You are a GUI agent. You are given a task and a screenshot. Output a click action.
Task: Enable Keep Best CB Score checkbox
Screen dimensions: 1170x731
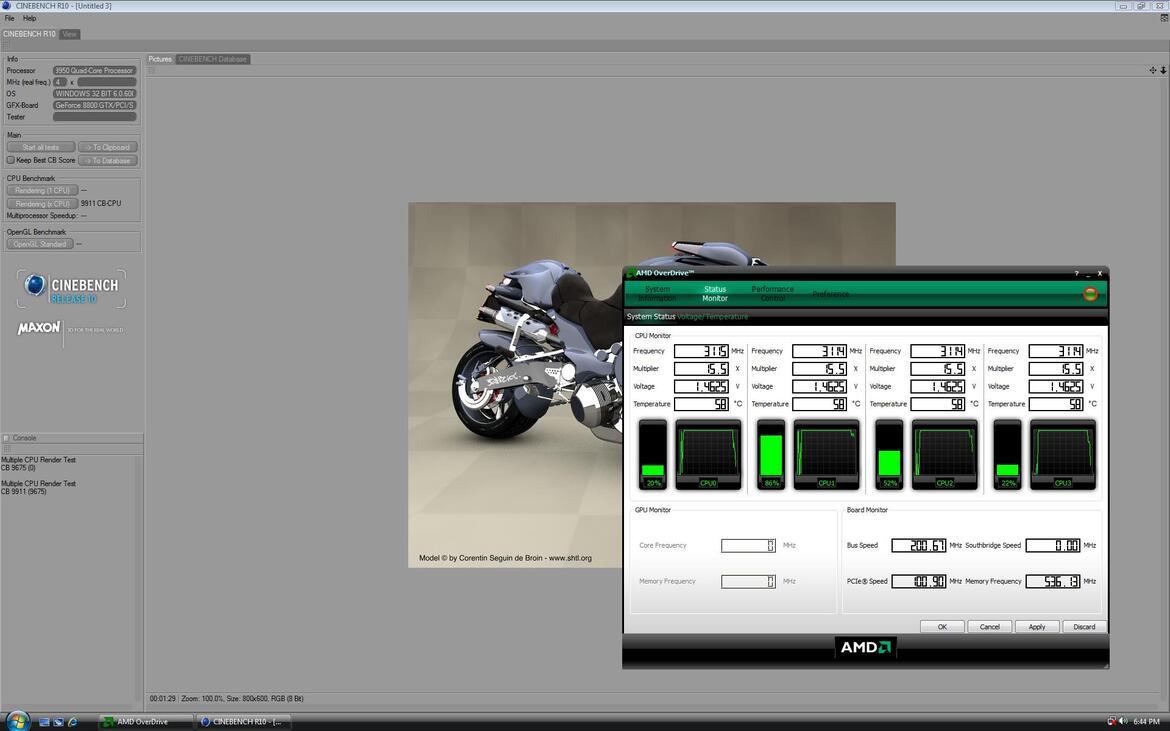click(x=10, y=160)
